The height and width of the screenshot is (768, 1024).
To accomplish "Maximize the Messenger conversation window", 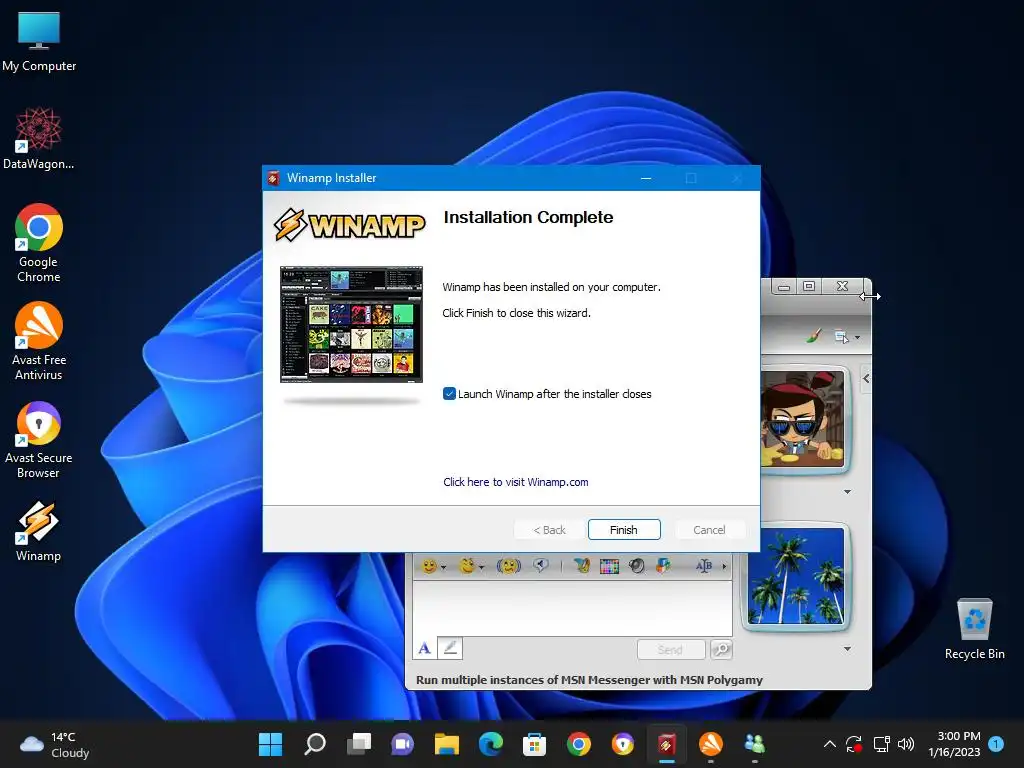I will coord(809,286).
